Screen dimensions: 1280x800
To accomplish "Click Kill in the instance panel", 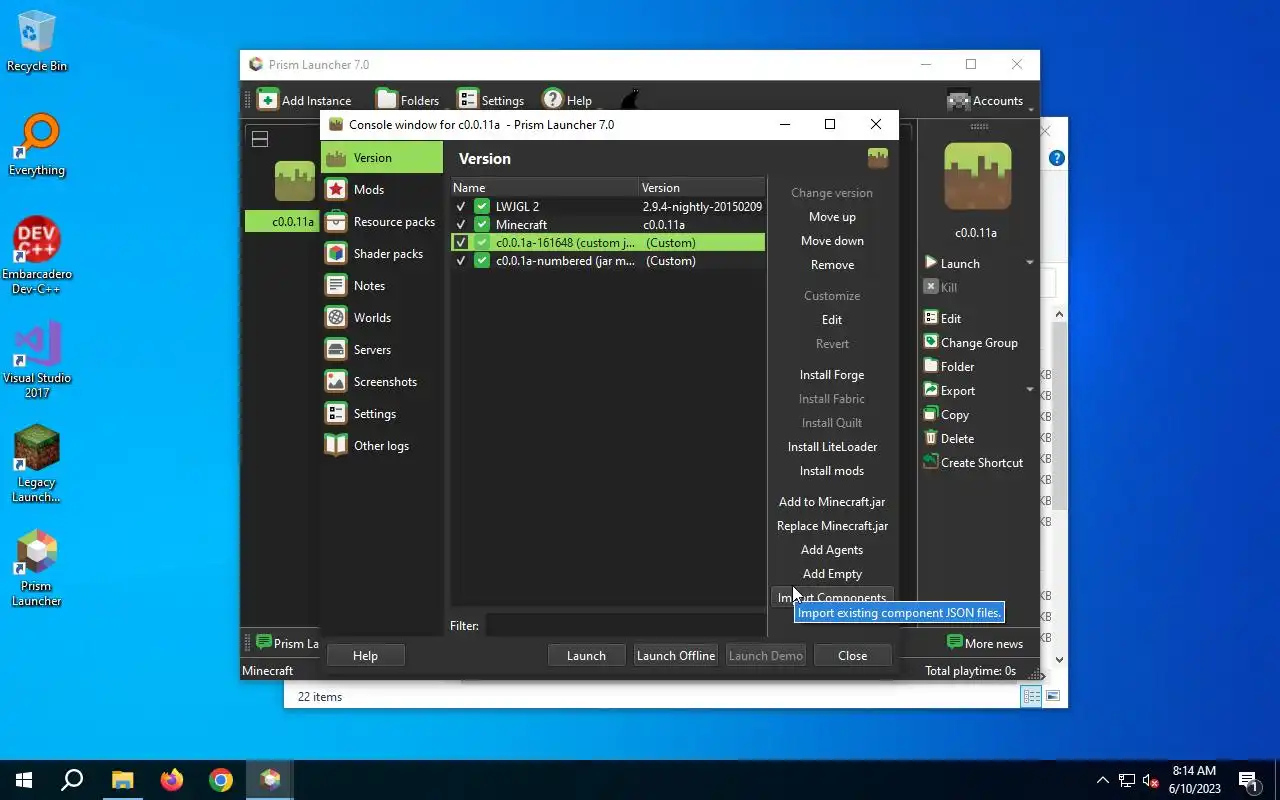I will click(x=940, y=287).
